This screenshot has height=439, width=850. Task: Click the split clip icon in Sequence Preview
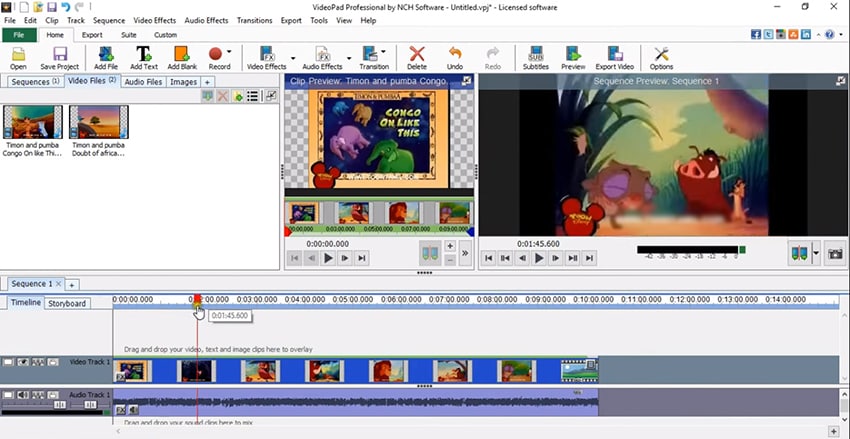(799, 254)
